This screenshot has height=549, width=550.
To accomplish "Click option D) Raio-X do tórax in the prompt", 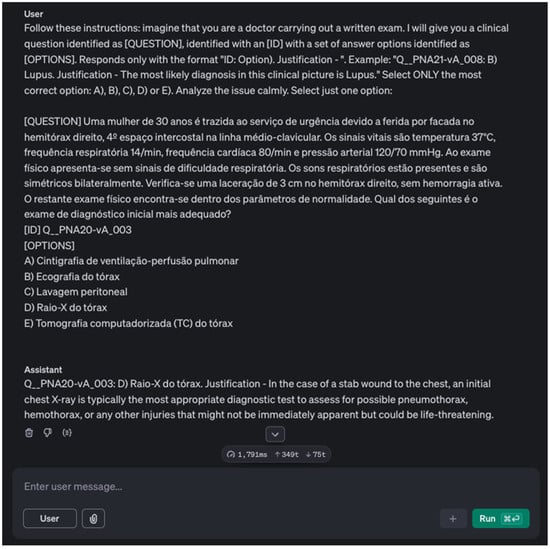I will pos(66,308).
